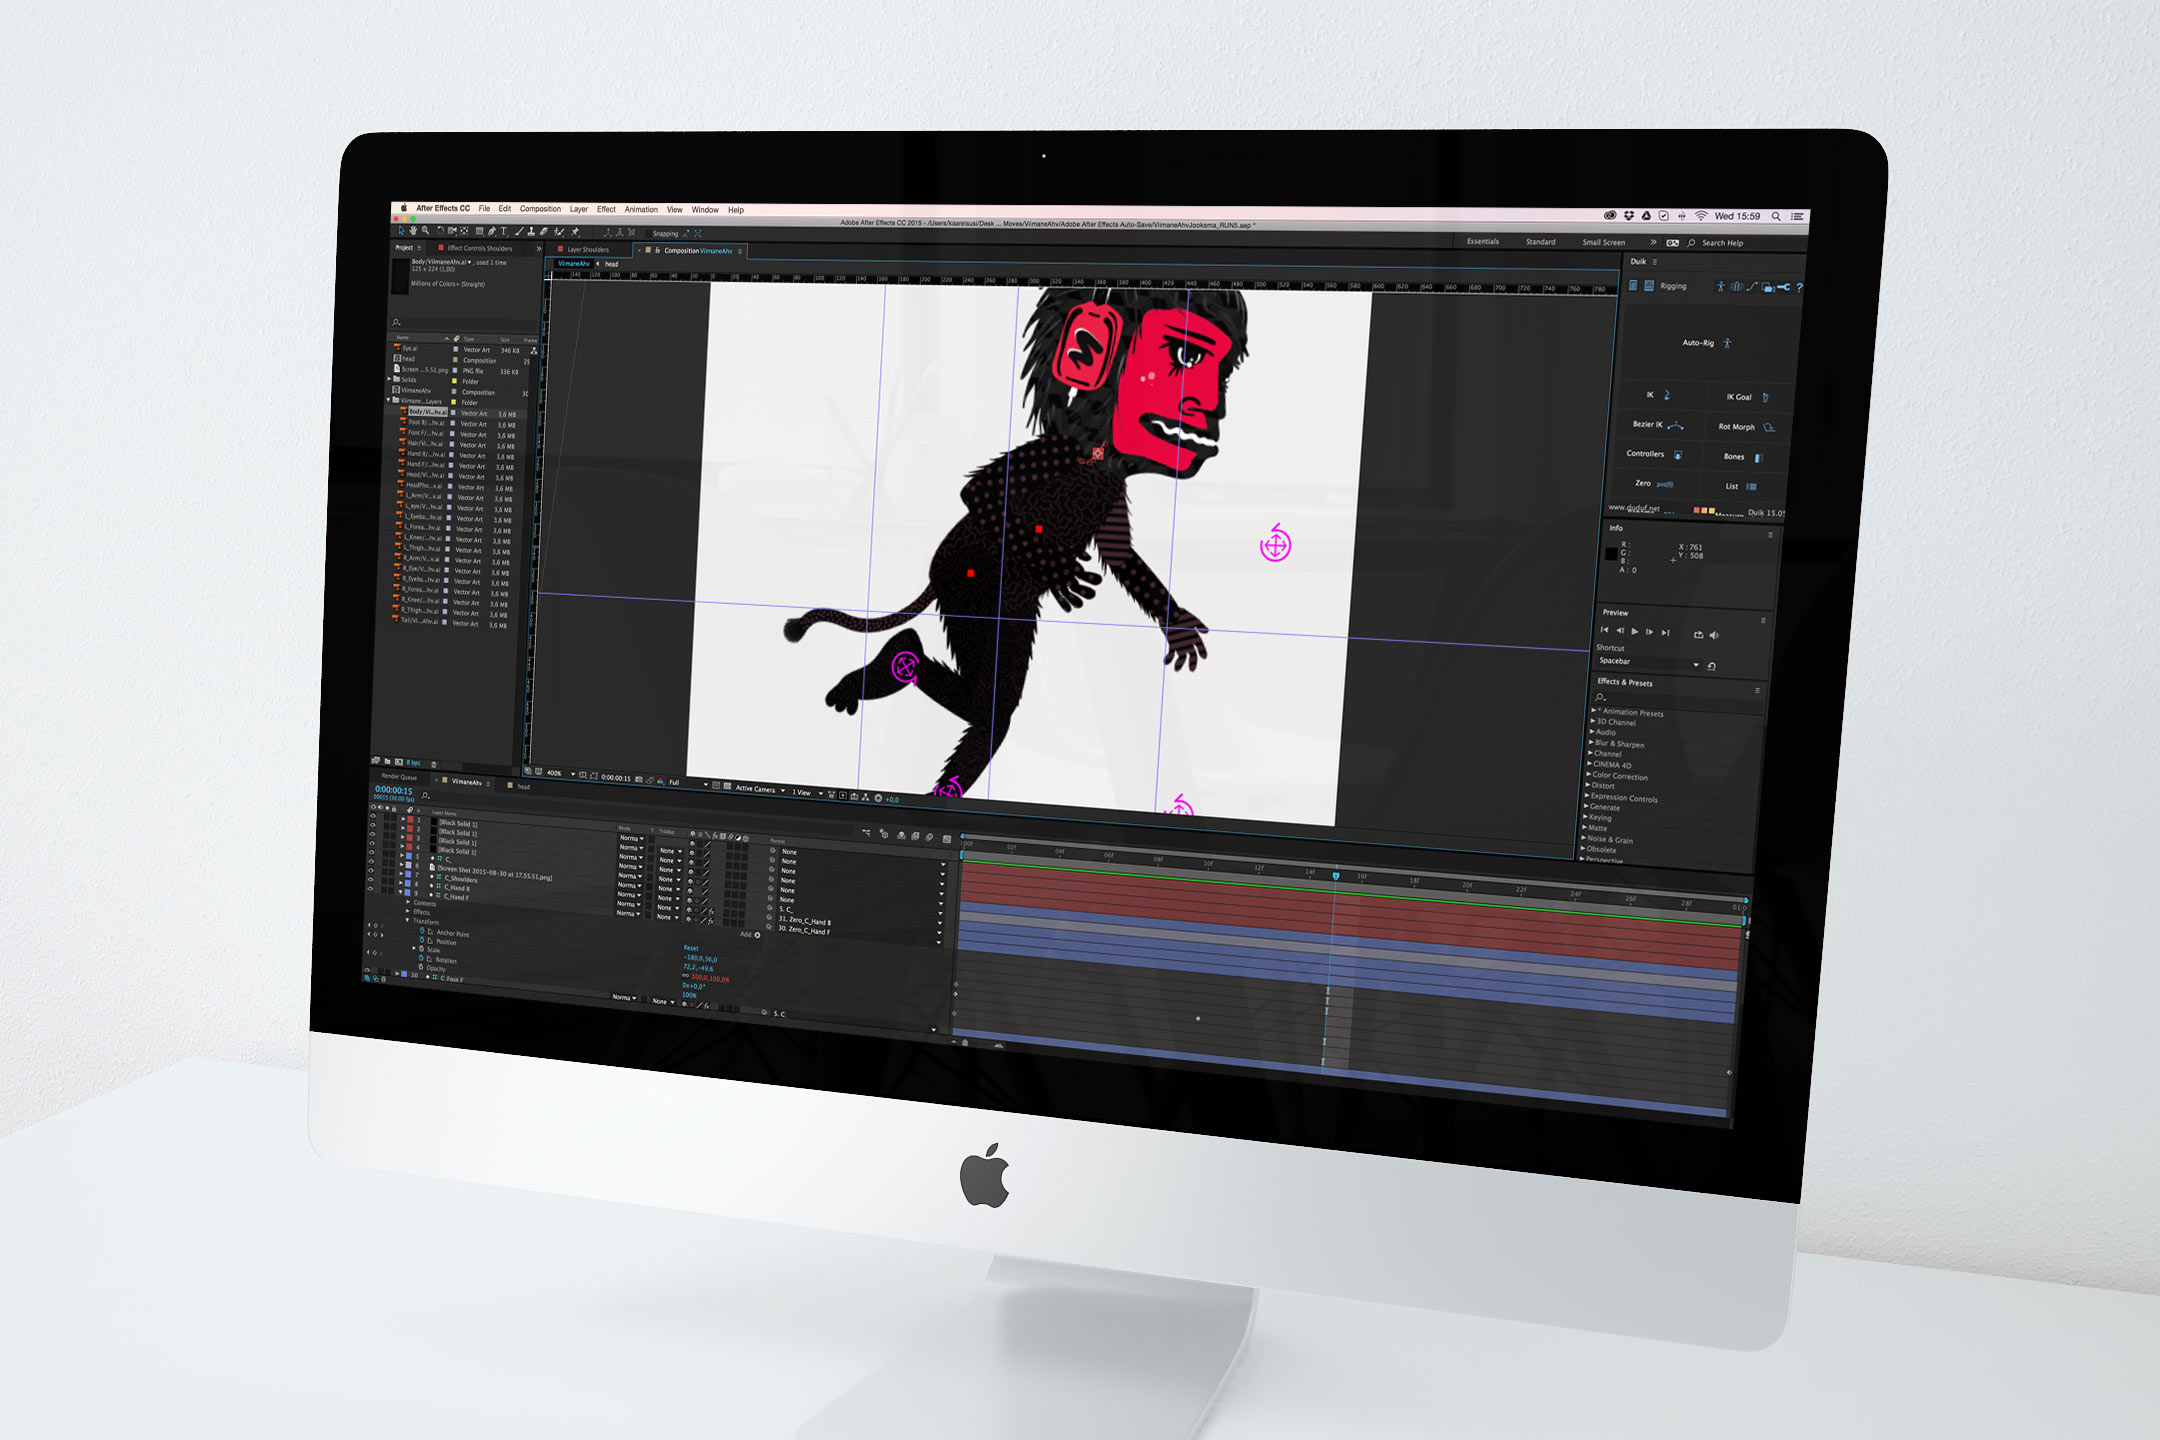The image size is (2160, 1440).
Task: Open the Notification Center icon
Action: [x=1797, y=216]
